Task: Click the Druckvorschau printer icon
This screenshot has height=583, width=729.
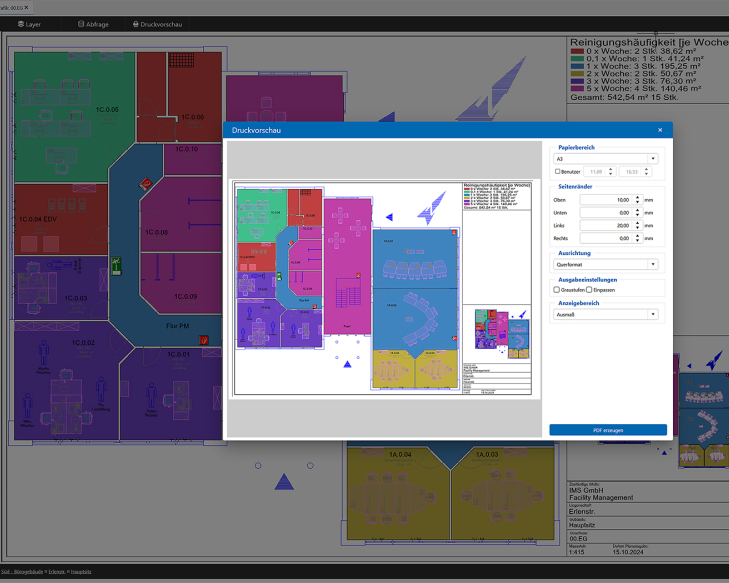Action: tap(136, 23)
